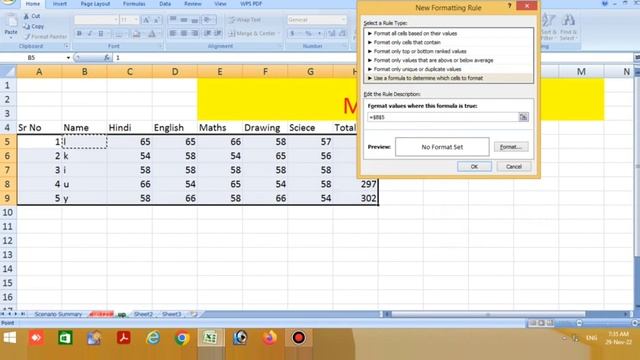Click the Find & Select binoculars icon

568,20
